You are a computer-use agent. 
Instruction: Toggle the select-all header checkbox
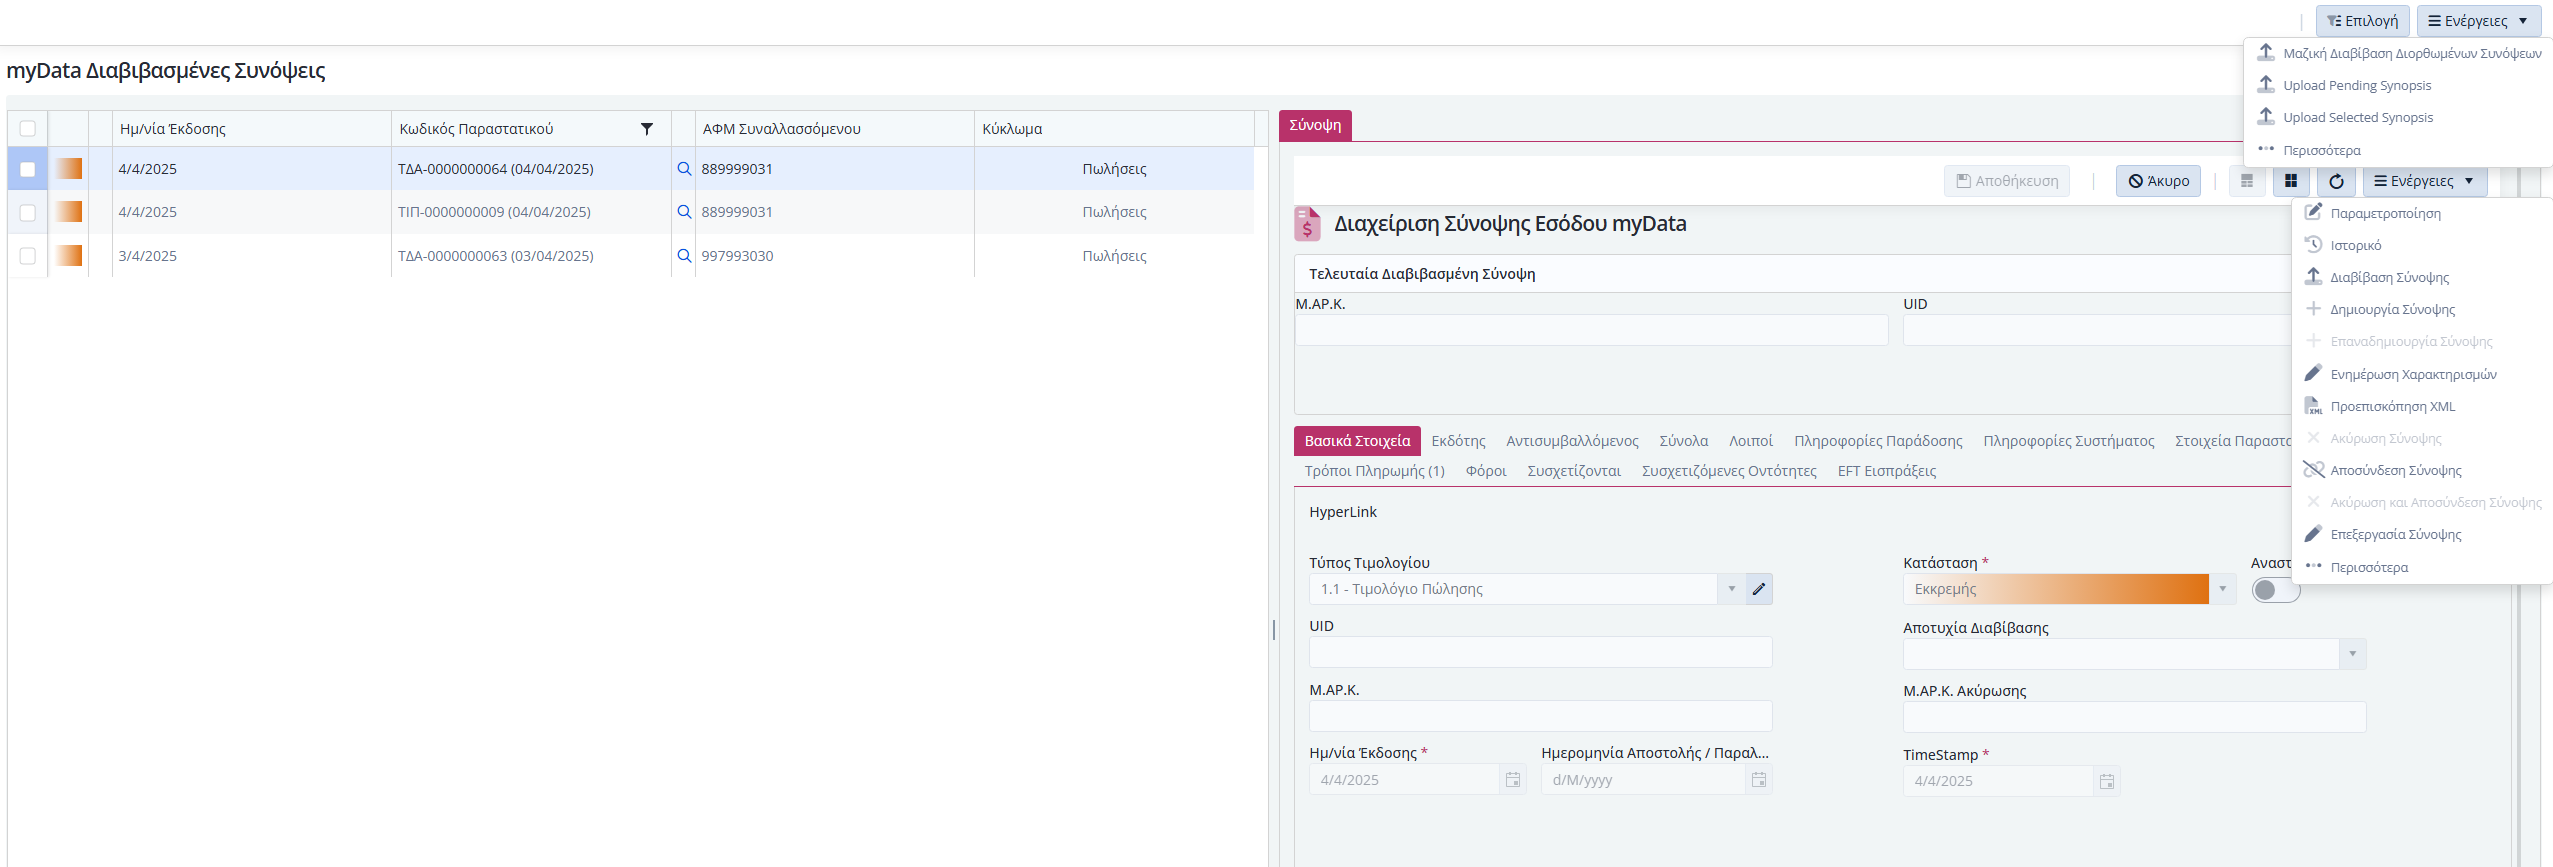point(28,129)
